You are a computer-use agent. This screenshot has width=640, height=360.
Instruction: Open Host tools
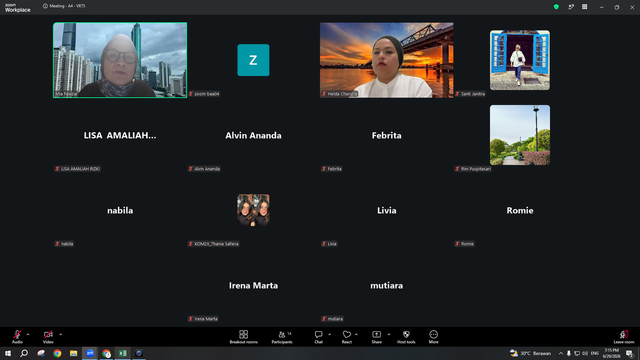tap(406, 337)
